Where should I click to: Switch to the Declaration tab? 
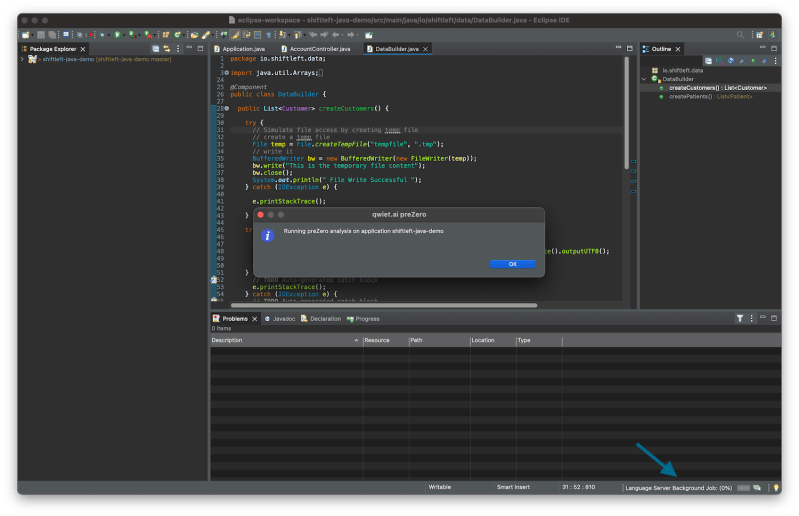point(321,318)
